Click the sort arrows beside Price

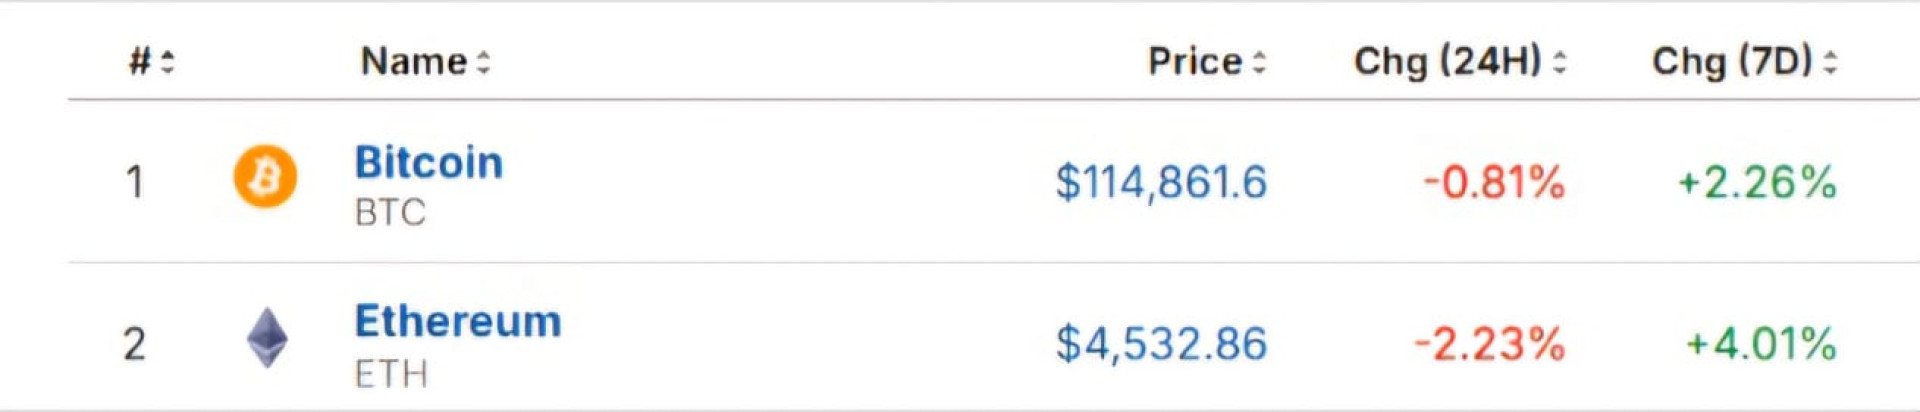pyautogui.click(x=1259, y=62)
